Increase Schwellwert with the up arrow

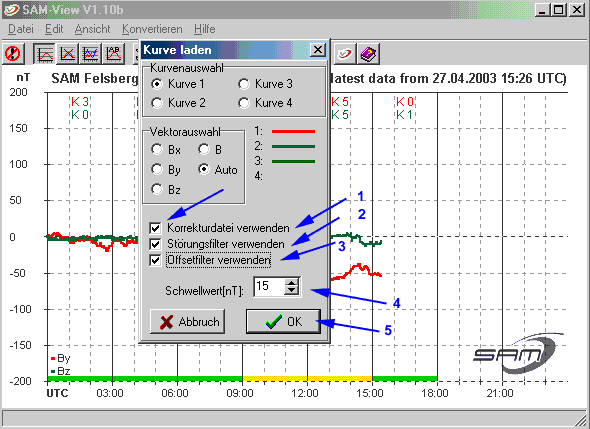coord(292,282)
